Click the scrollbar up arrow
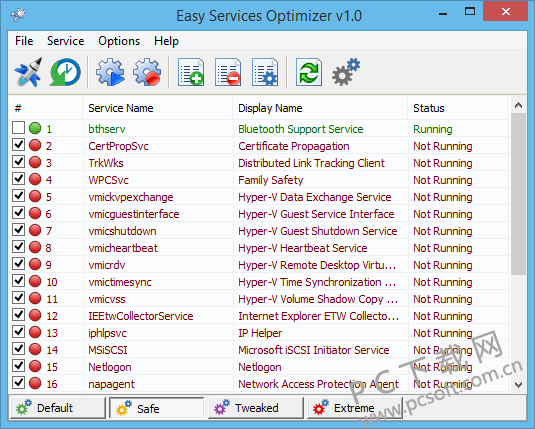The image size is (535, 429). [x=518, y=105]
